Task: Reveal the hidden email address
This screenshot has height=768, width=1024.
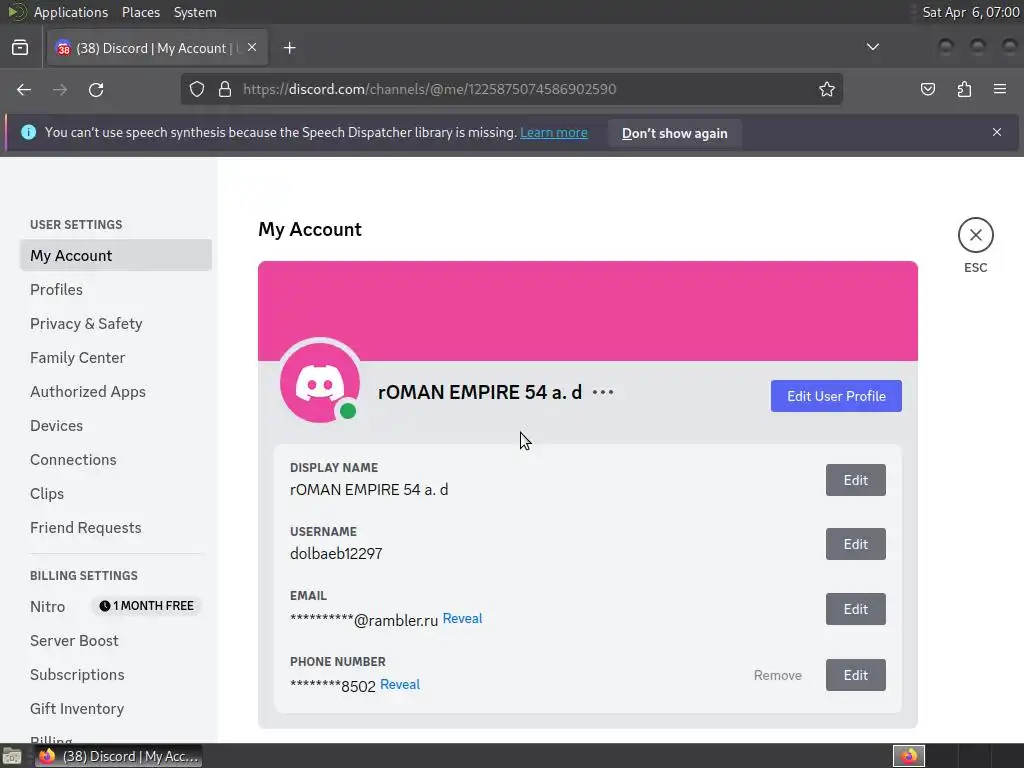Action: 462,618
